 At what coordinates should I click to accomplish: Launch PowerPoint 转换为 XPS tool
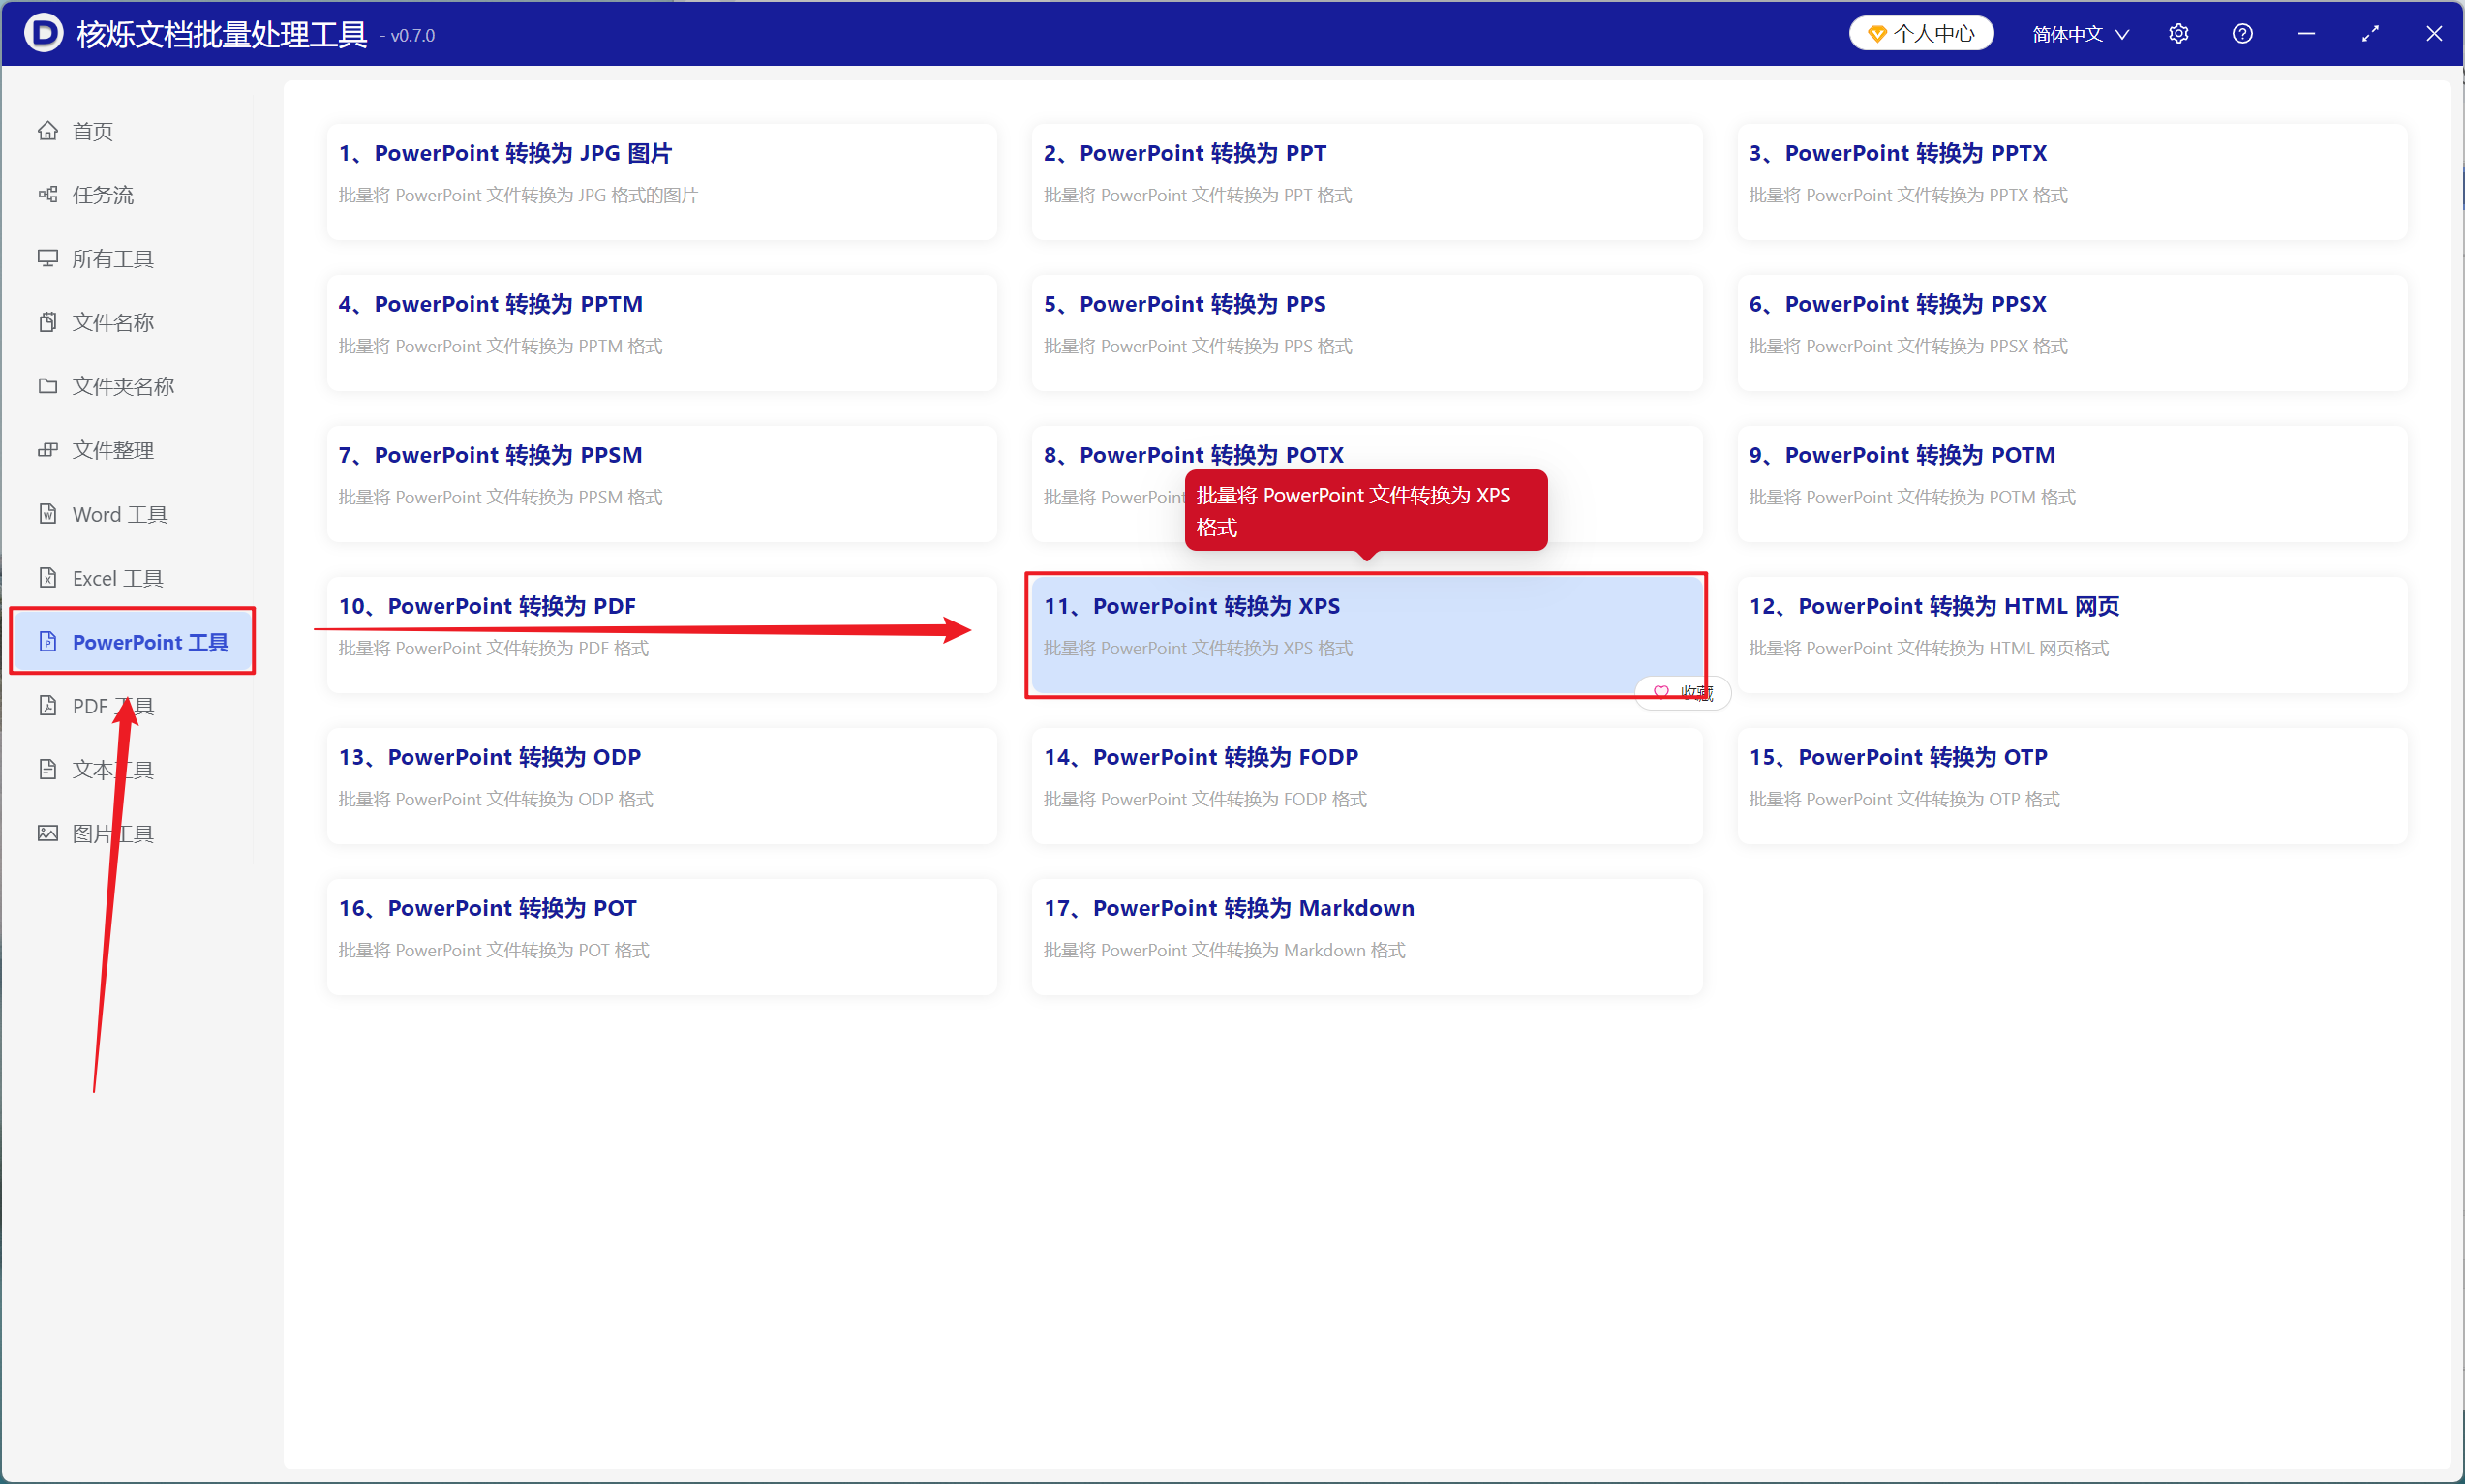(x=1366, y=635)
